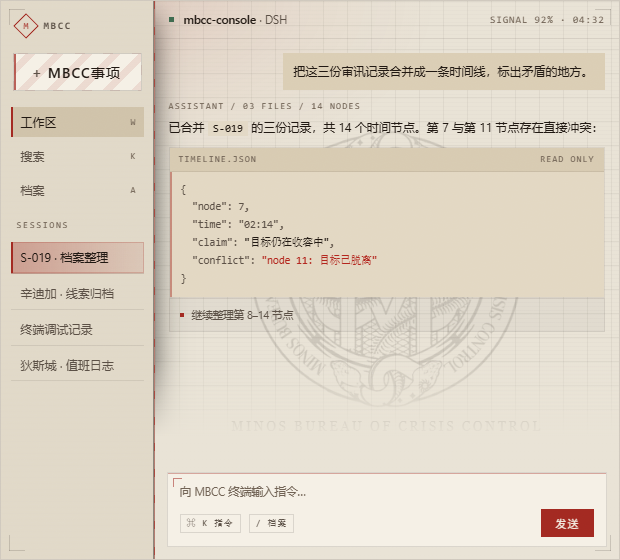620x560 pixels.
Task: Create a new MBCC事项
Action: click(78, 72)
